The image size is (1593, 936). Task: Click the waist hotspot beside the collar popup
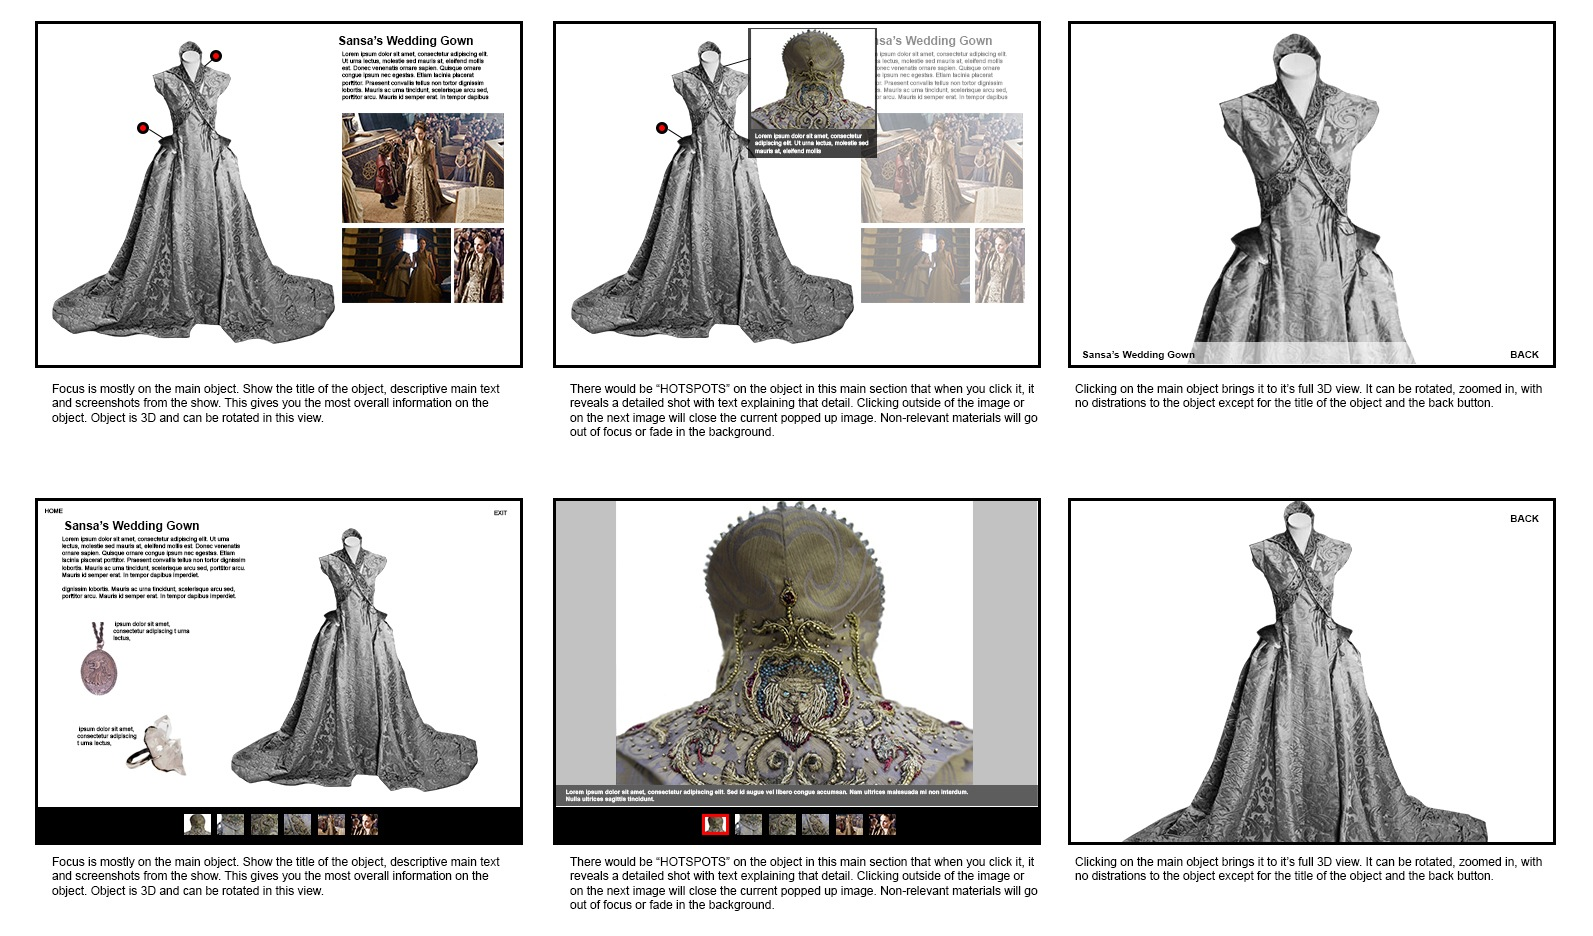click(x=662, y=128)
